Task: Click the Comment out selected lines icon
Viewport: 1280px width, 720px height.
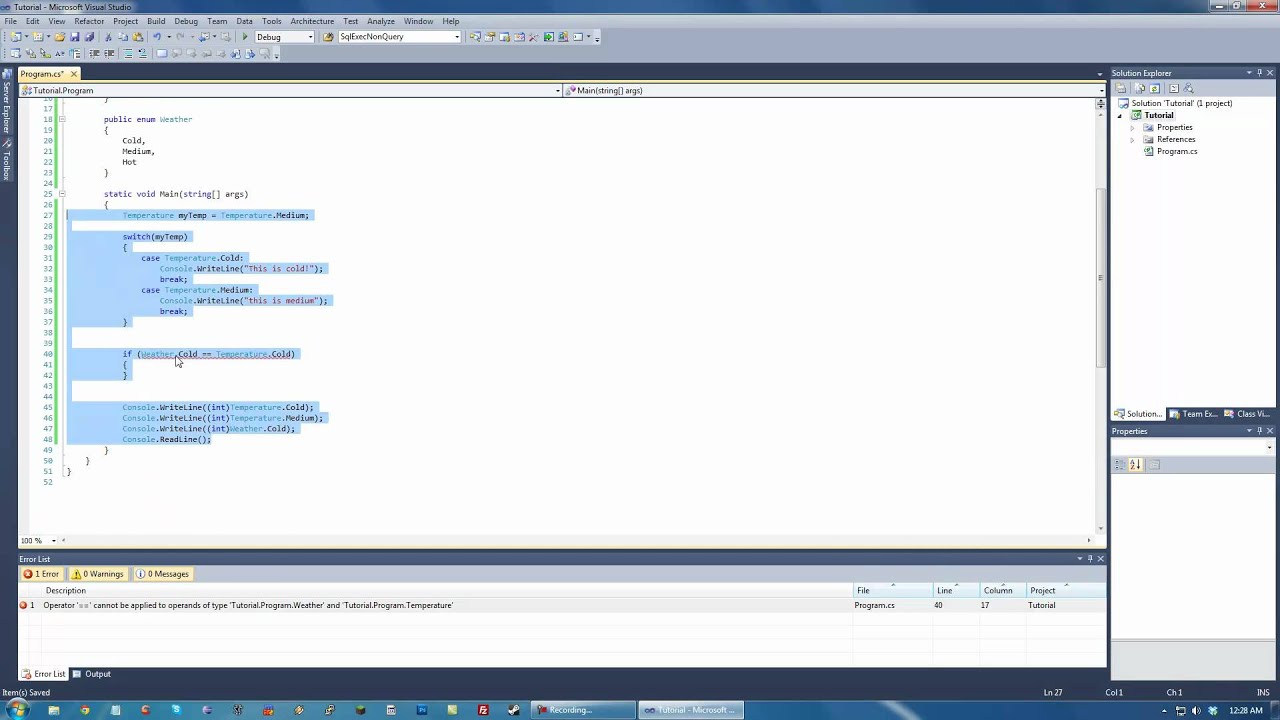Action: coord(129,53)
